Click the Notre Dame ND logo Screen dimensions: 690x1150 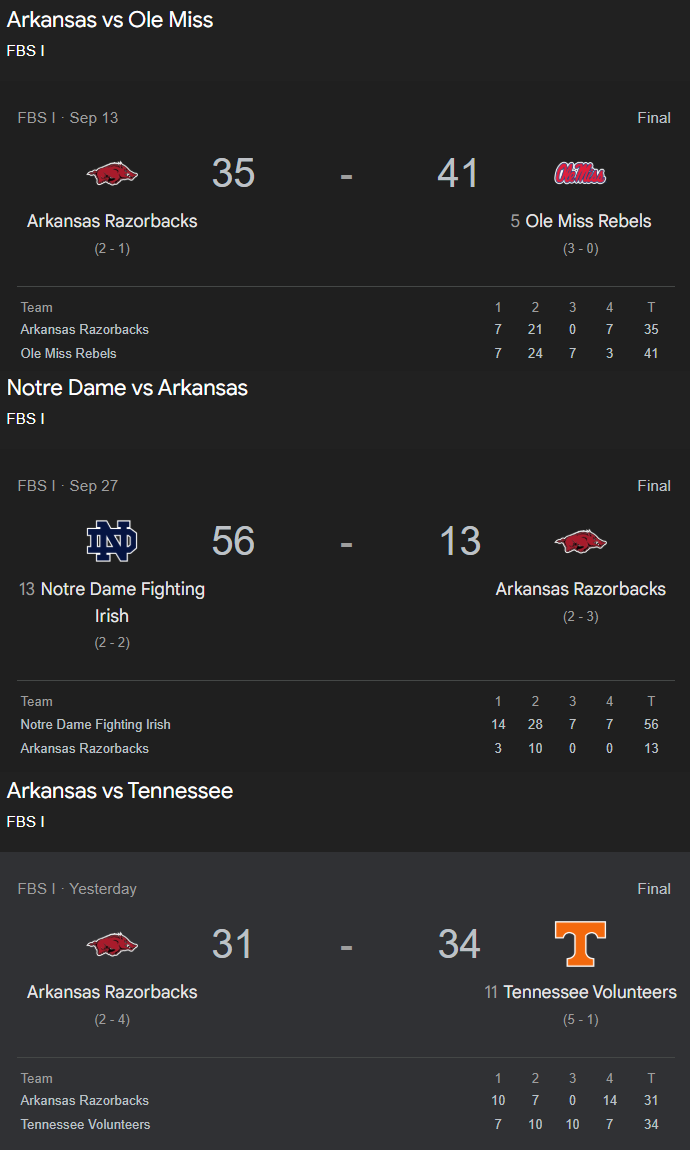point(112,541)
